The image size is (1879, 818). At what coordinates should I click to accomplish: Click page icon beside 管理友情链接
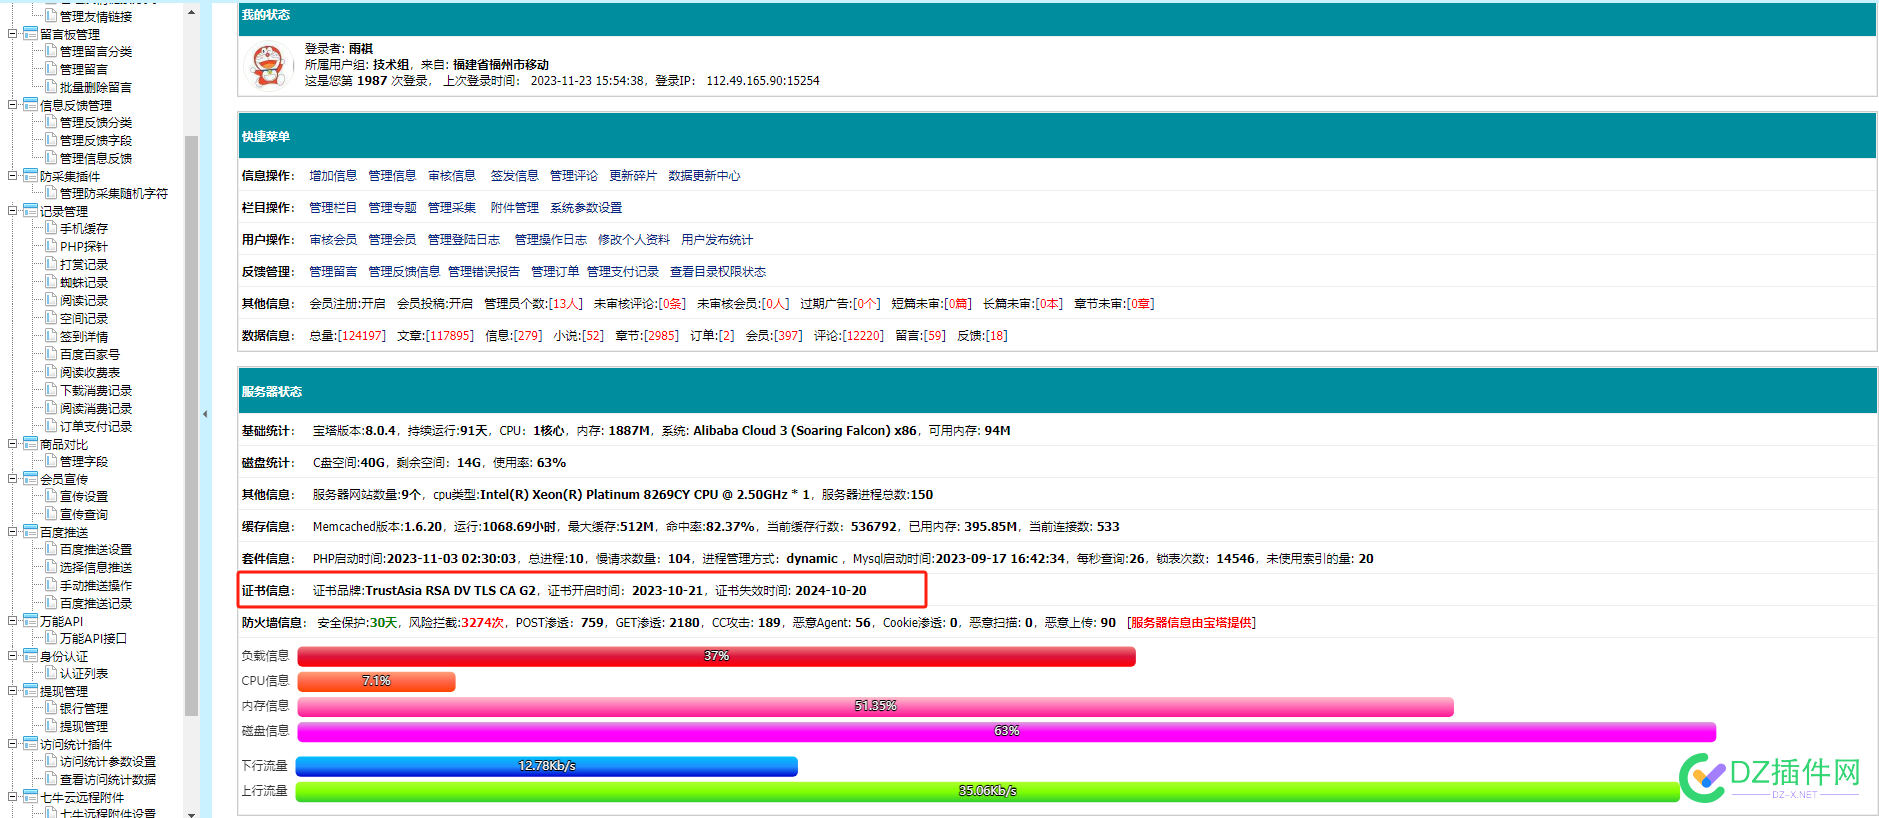[x=51, y=16]
